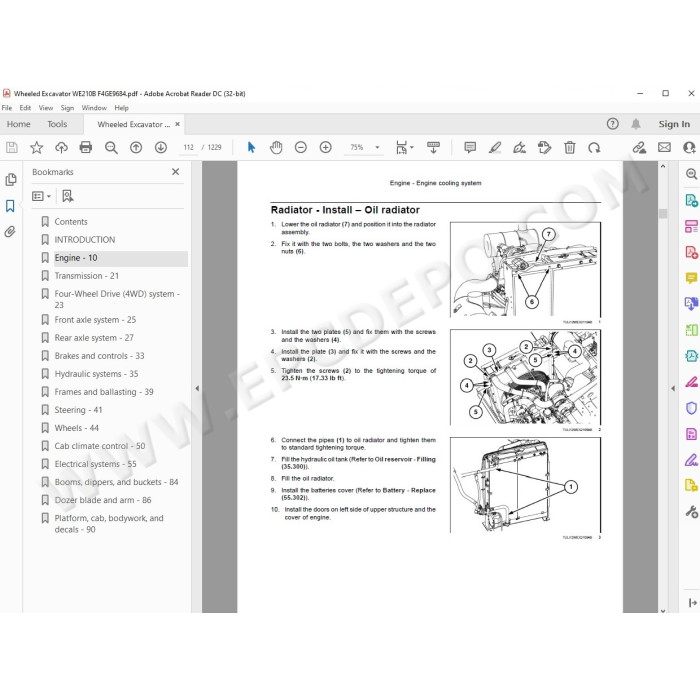
Task: Open More Tools wrench icon in right pane
Action: pyautogui.click(x=691, y=512)
